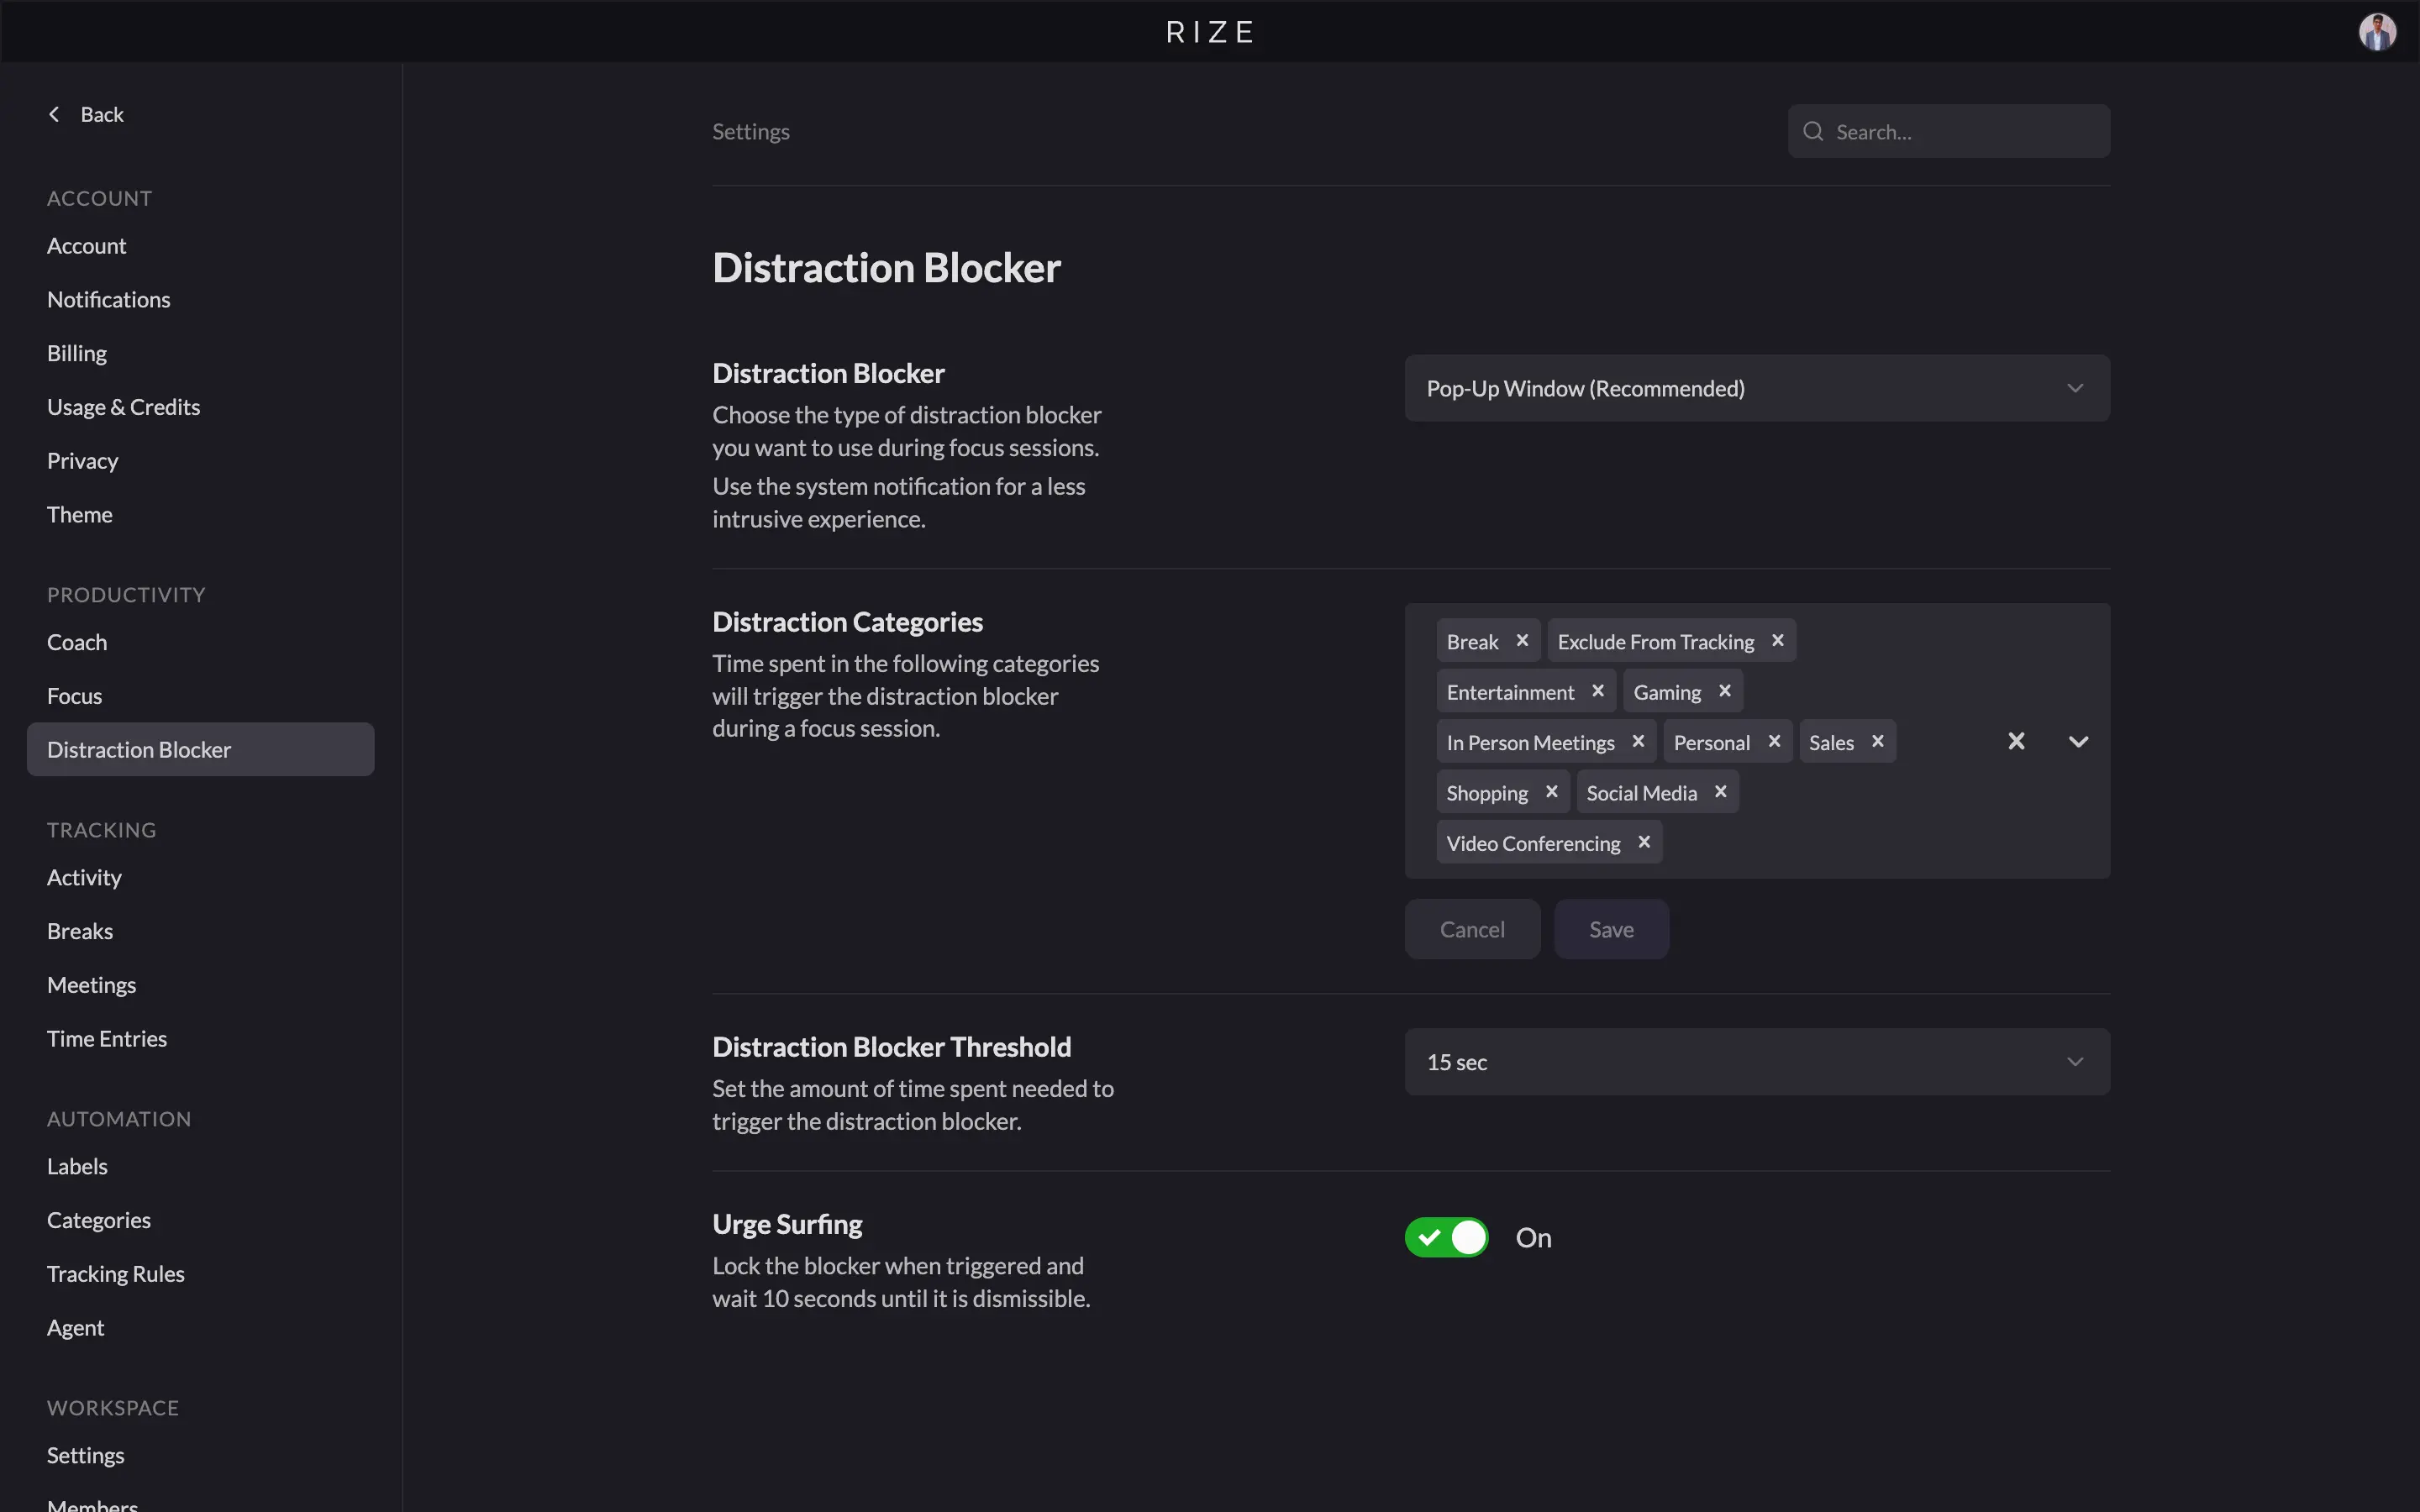Screen dimensions: 2420x1512
Task: Open Workspace Settings item
Action: click(85, 1455)
